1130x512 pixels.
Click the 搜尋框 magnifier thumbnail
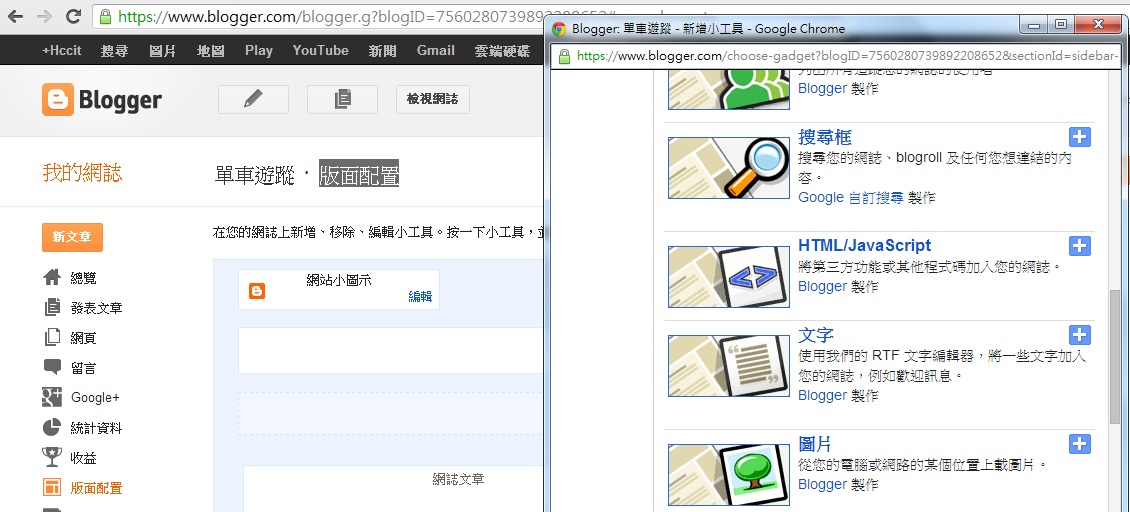click(x=729, y=167)
